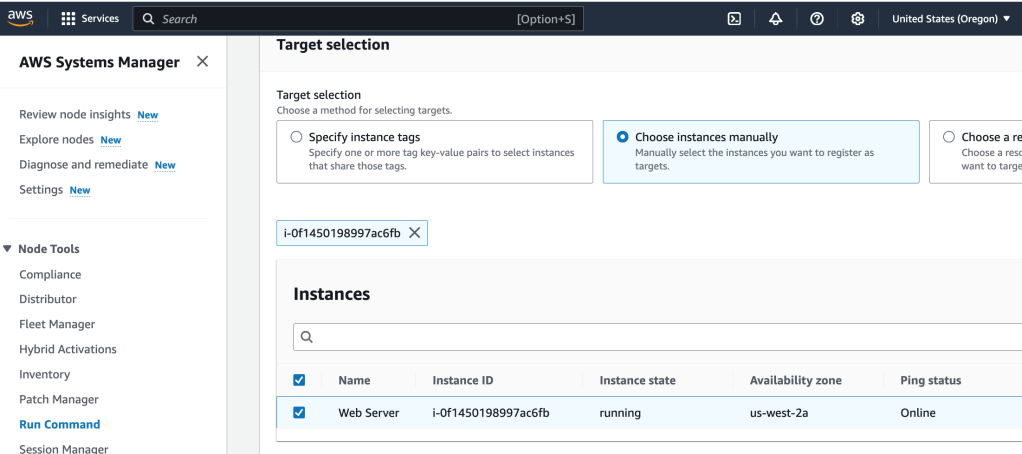Uncheck the Web Server instance checkbox
Screen dimensions: 1022x454
[299, 412]
